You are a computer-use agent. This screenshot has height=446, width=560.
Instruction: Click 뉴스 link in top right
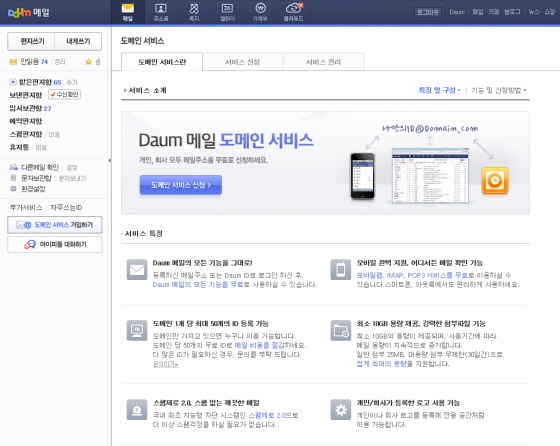(x=534, y=12)
